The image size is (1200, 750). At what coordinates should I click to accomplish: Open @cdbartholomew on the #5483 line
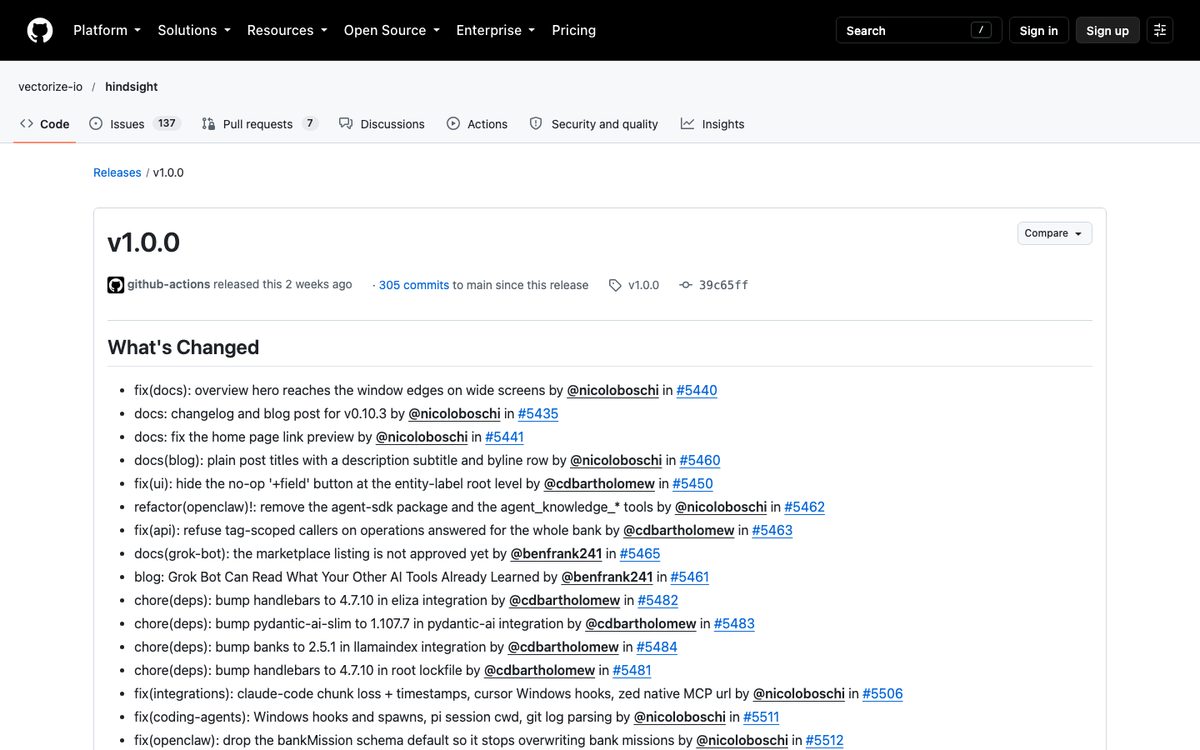(x=640, y=623)
